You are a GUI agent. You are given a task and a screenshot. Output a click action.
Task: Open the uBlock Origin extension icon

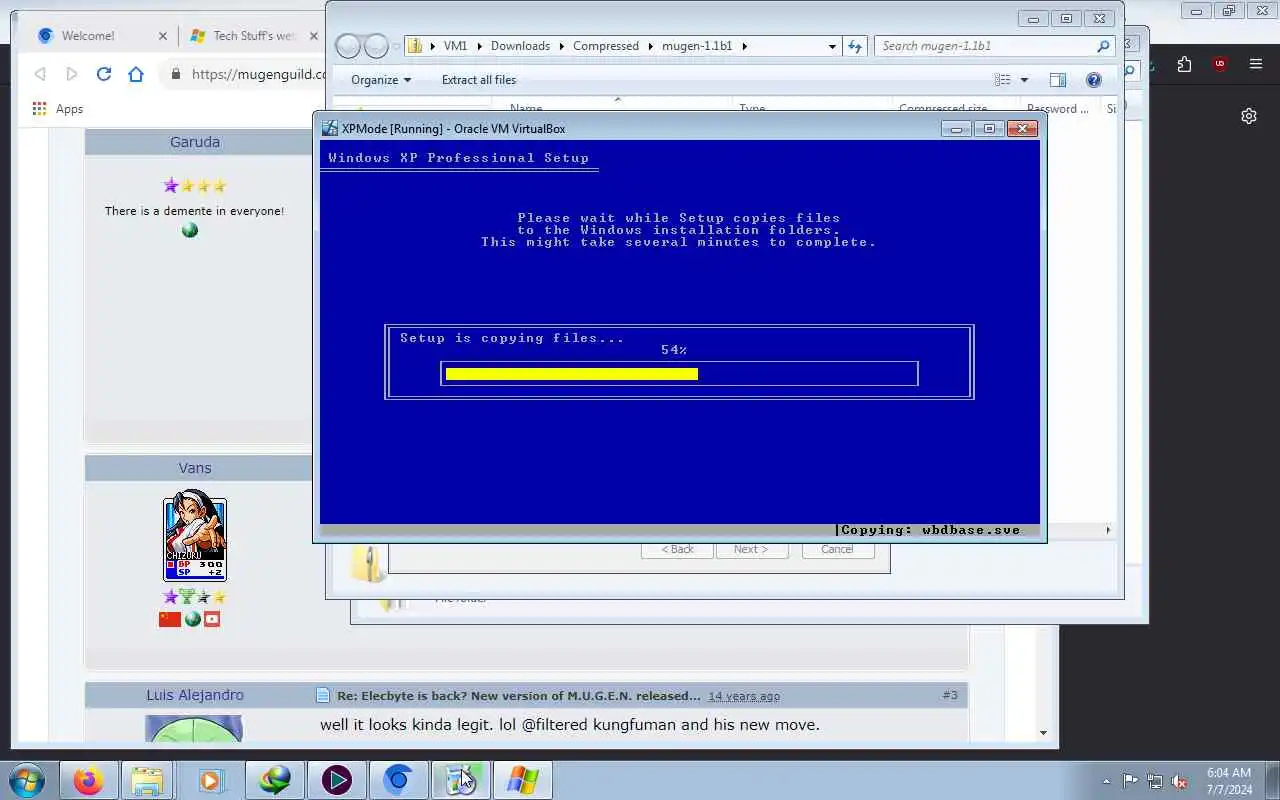click(1220, 64)
